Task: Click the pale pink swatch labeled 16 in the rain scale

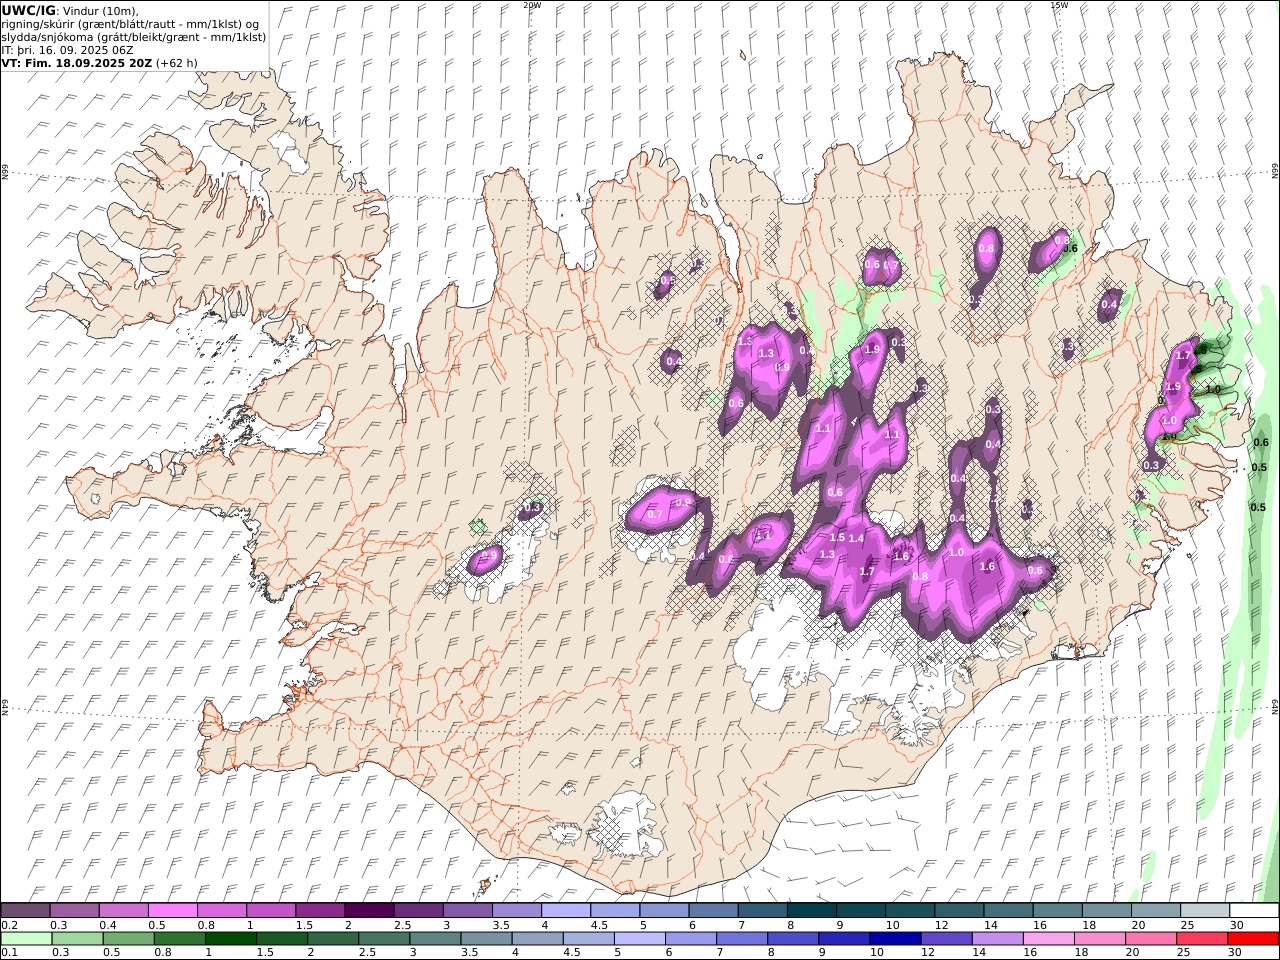Action: (1048, 939)
